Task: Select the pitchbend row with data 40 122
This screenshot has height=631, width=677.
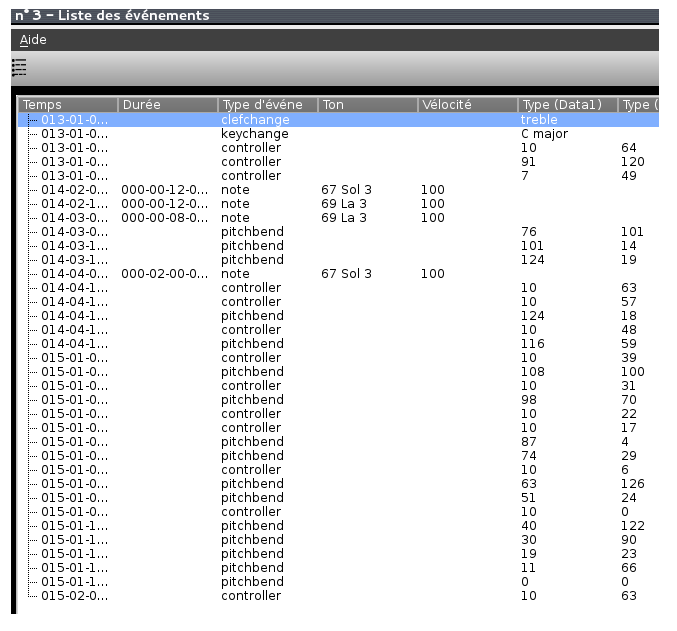Action: 338,526
